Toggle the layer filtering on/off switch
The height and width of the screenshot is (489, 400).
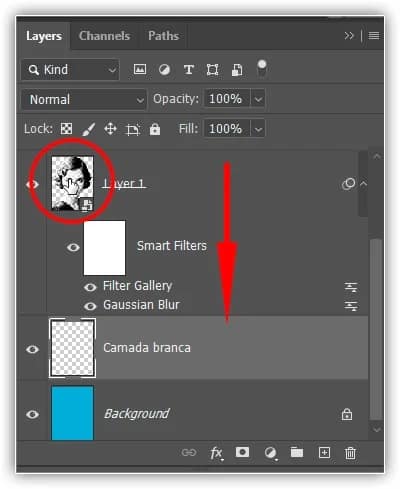click(262, 68)
